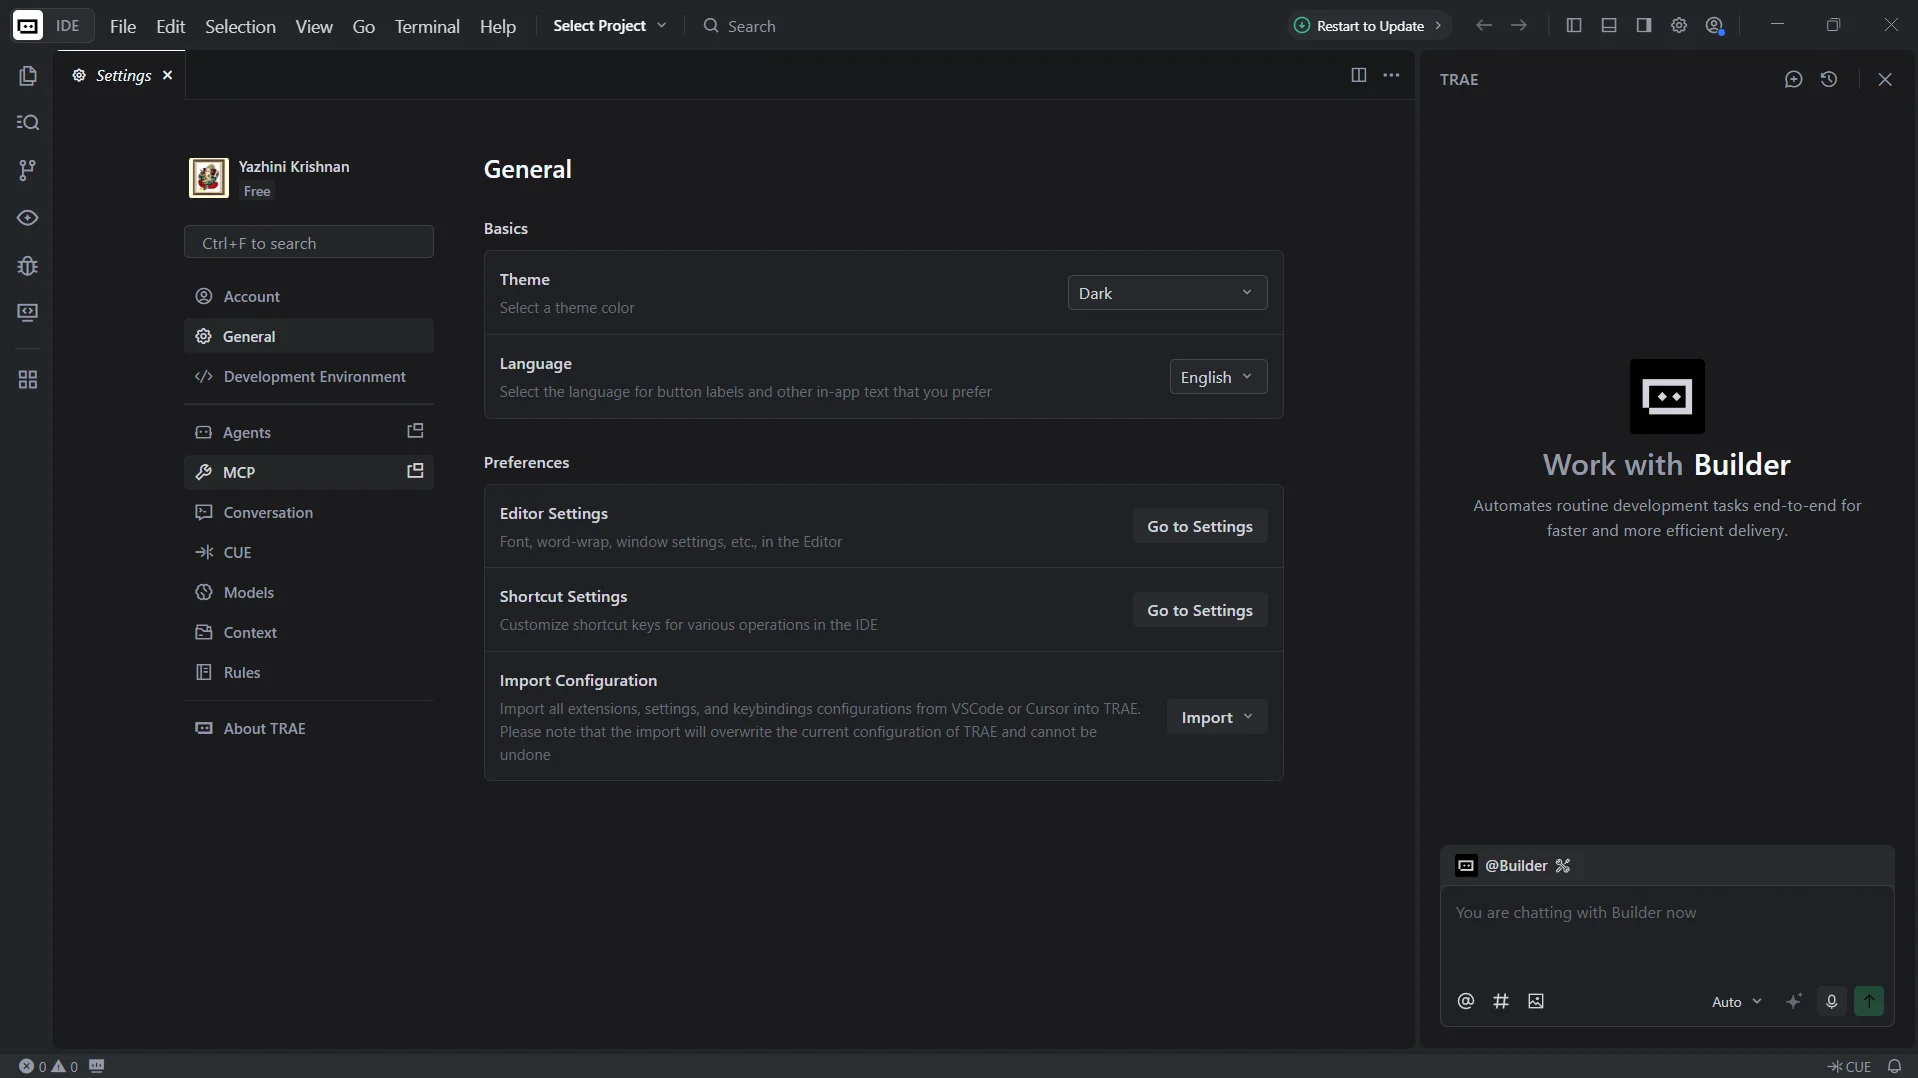Select Development Environment settings section

[308, 376]
